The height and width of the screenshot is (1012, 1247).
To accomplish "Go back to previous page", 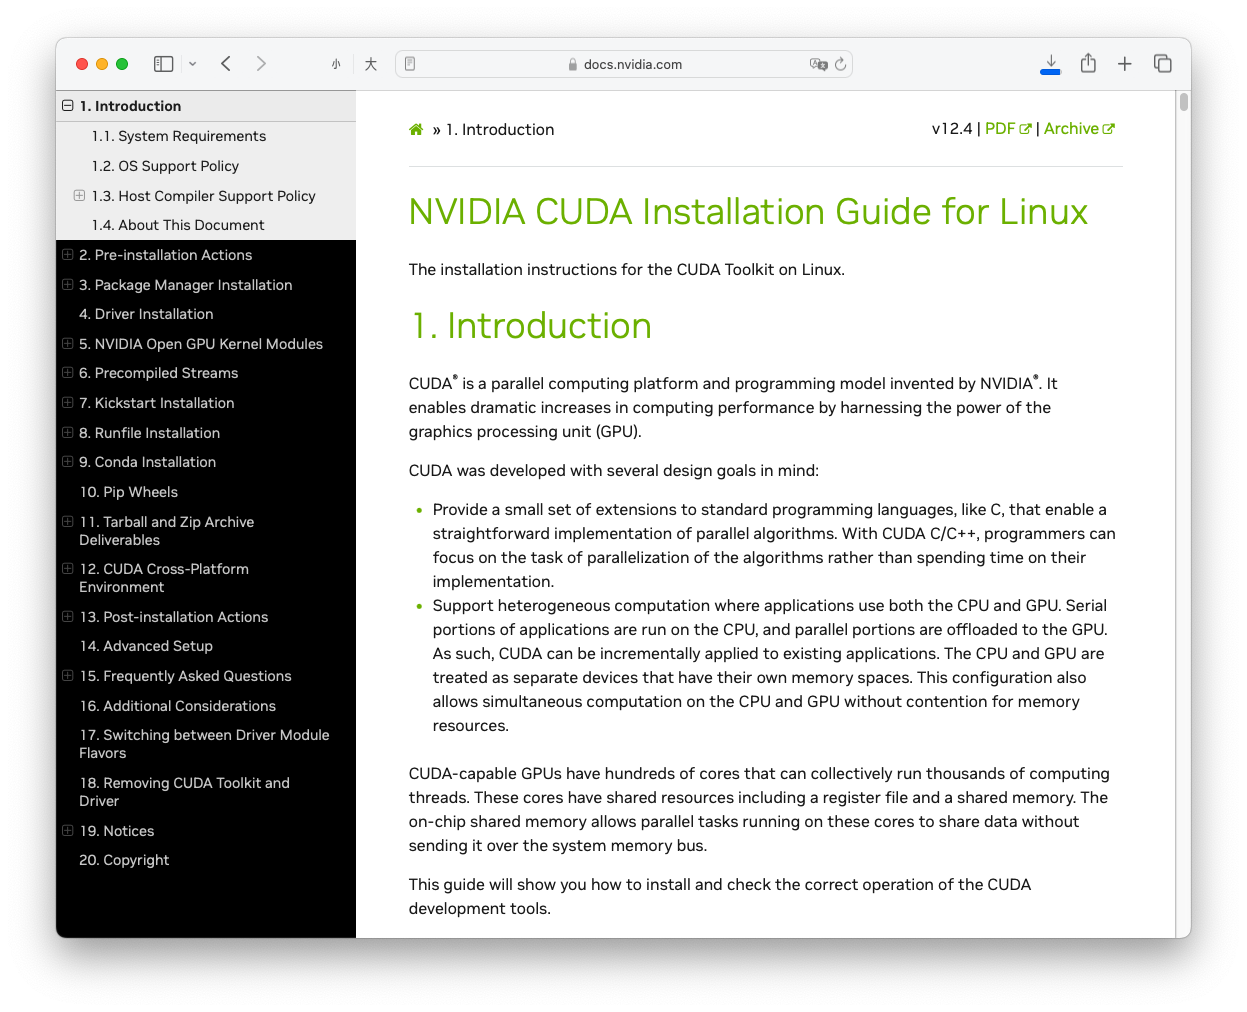I will click(x=226, y=64).
